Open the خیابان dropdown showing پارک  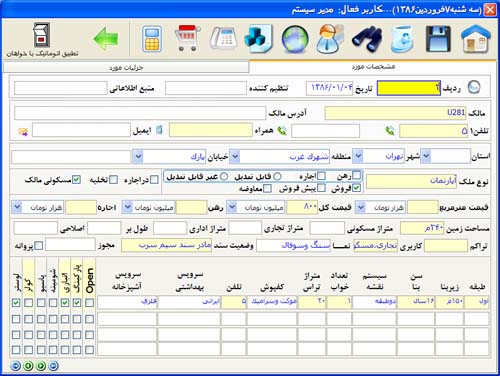(138, 156)
